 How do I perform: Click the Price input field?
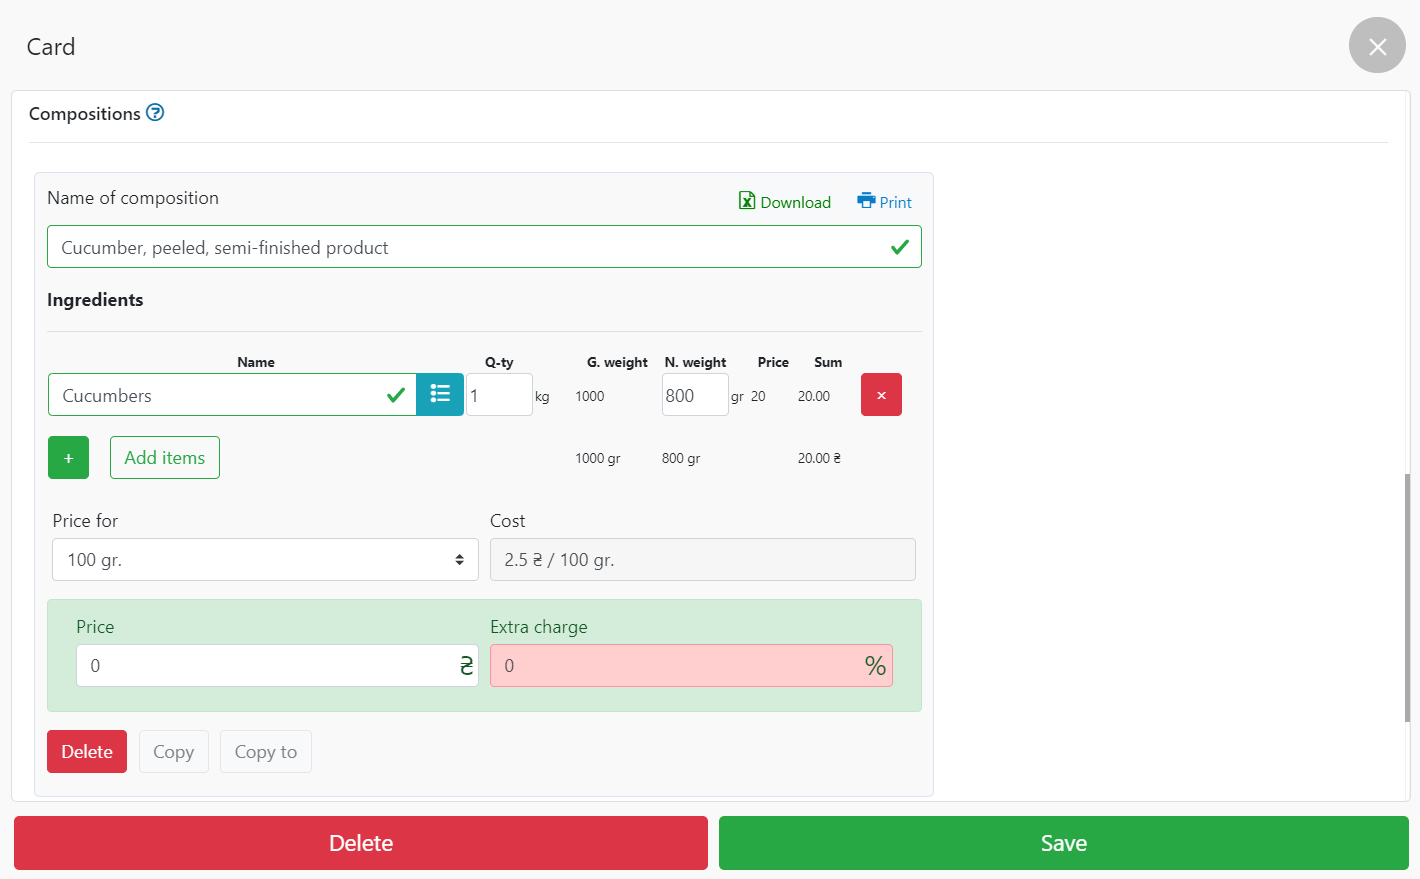(x=265, y=666)
